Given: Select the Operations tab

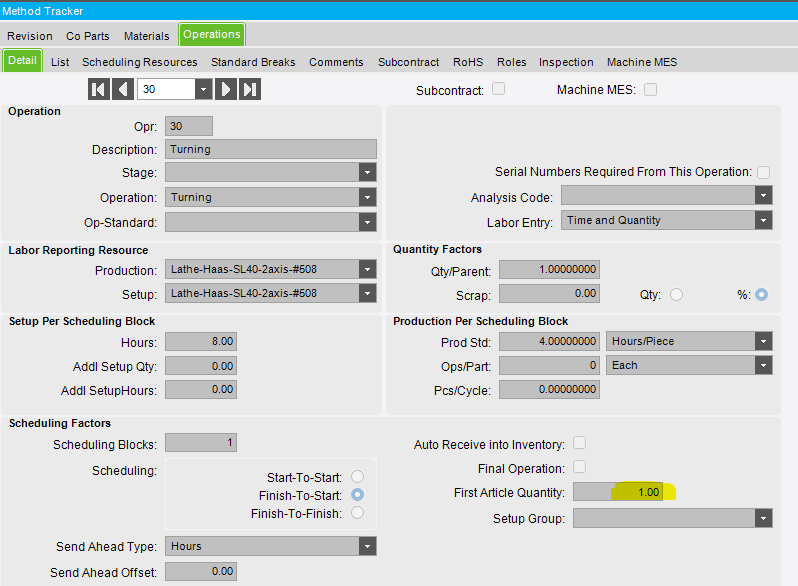Looking at the screenshot, I should (x=212, y=35).
